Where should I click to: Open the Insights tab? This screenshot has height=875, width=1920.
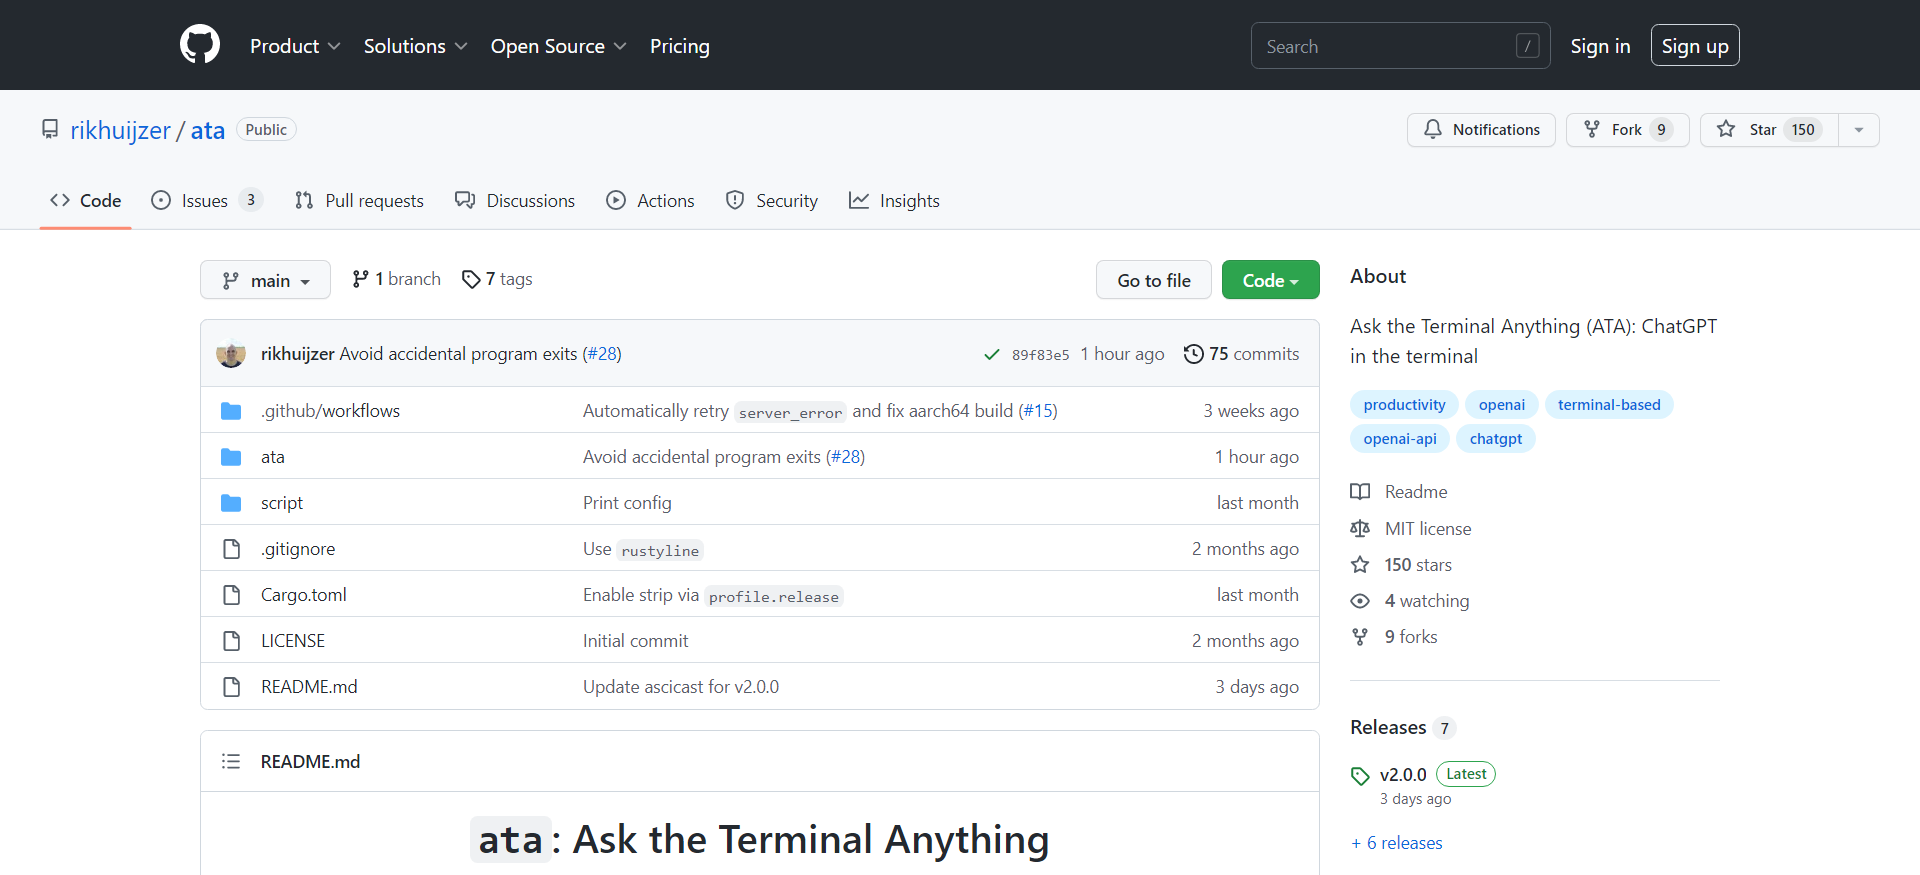[894, 201]
